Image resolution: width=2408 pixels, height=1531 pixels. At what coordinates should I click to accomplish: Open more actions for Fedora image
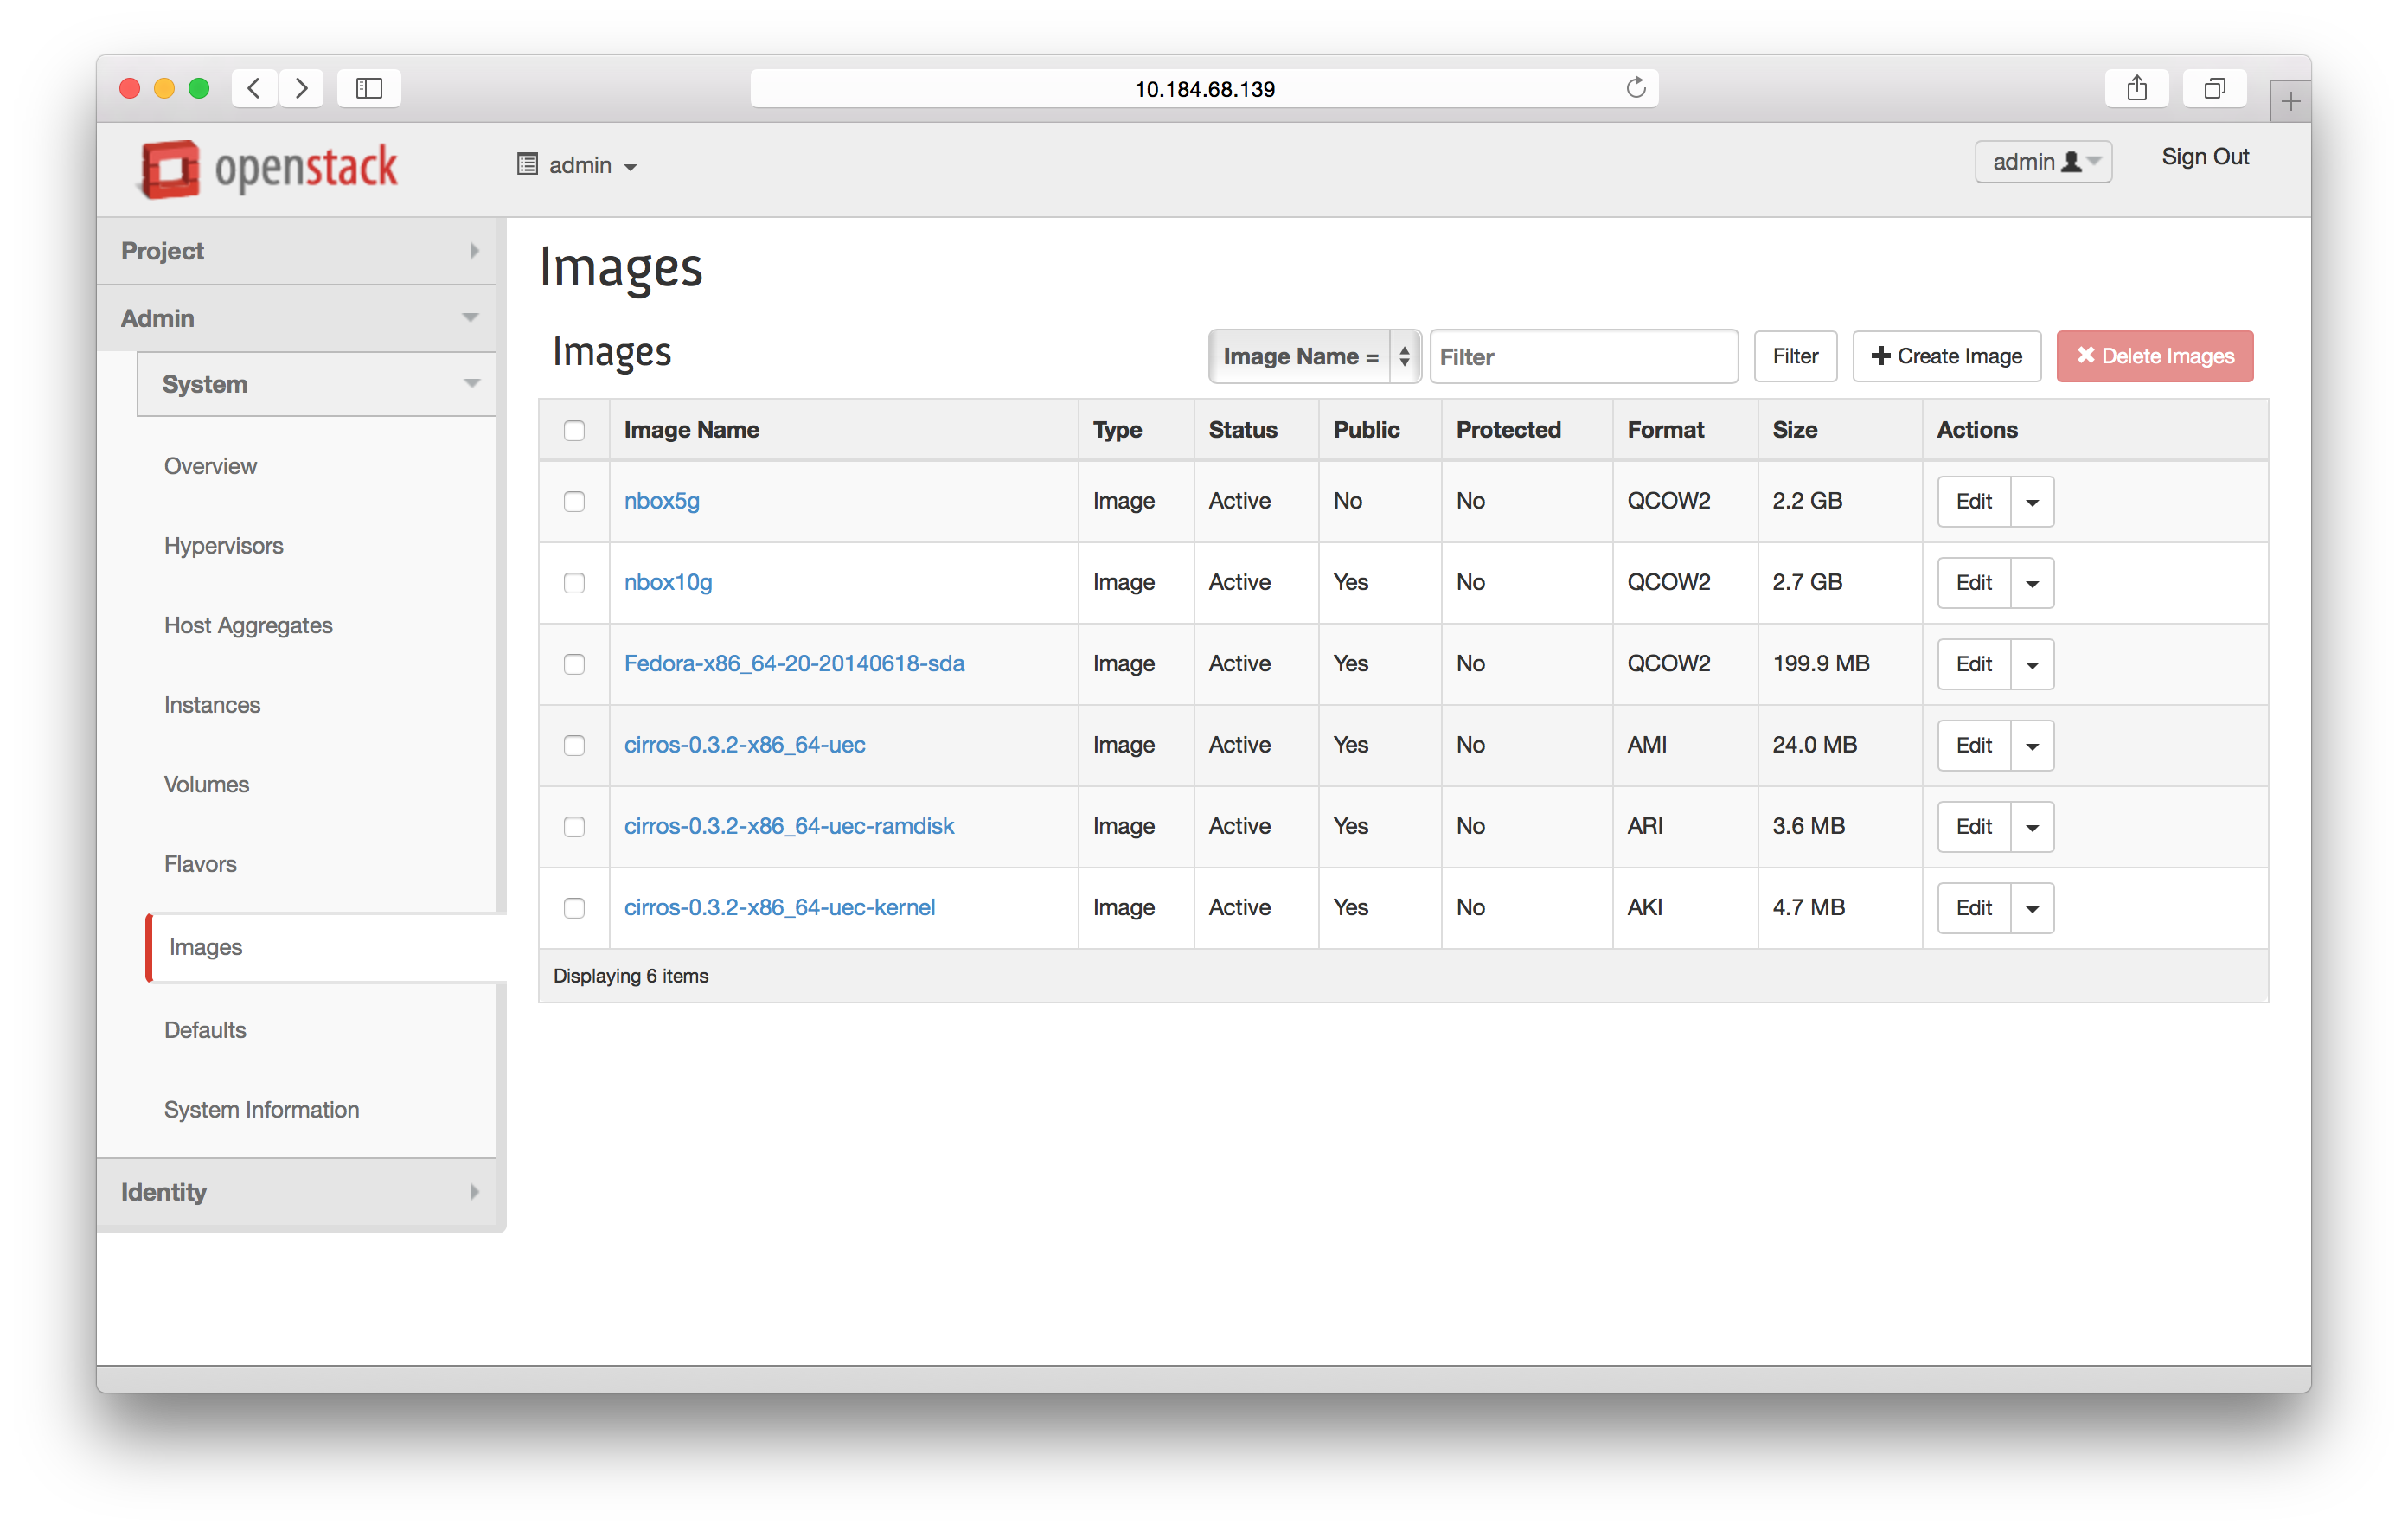pyautogui.click(x=2032, y=664)
